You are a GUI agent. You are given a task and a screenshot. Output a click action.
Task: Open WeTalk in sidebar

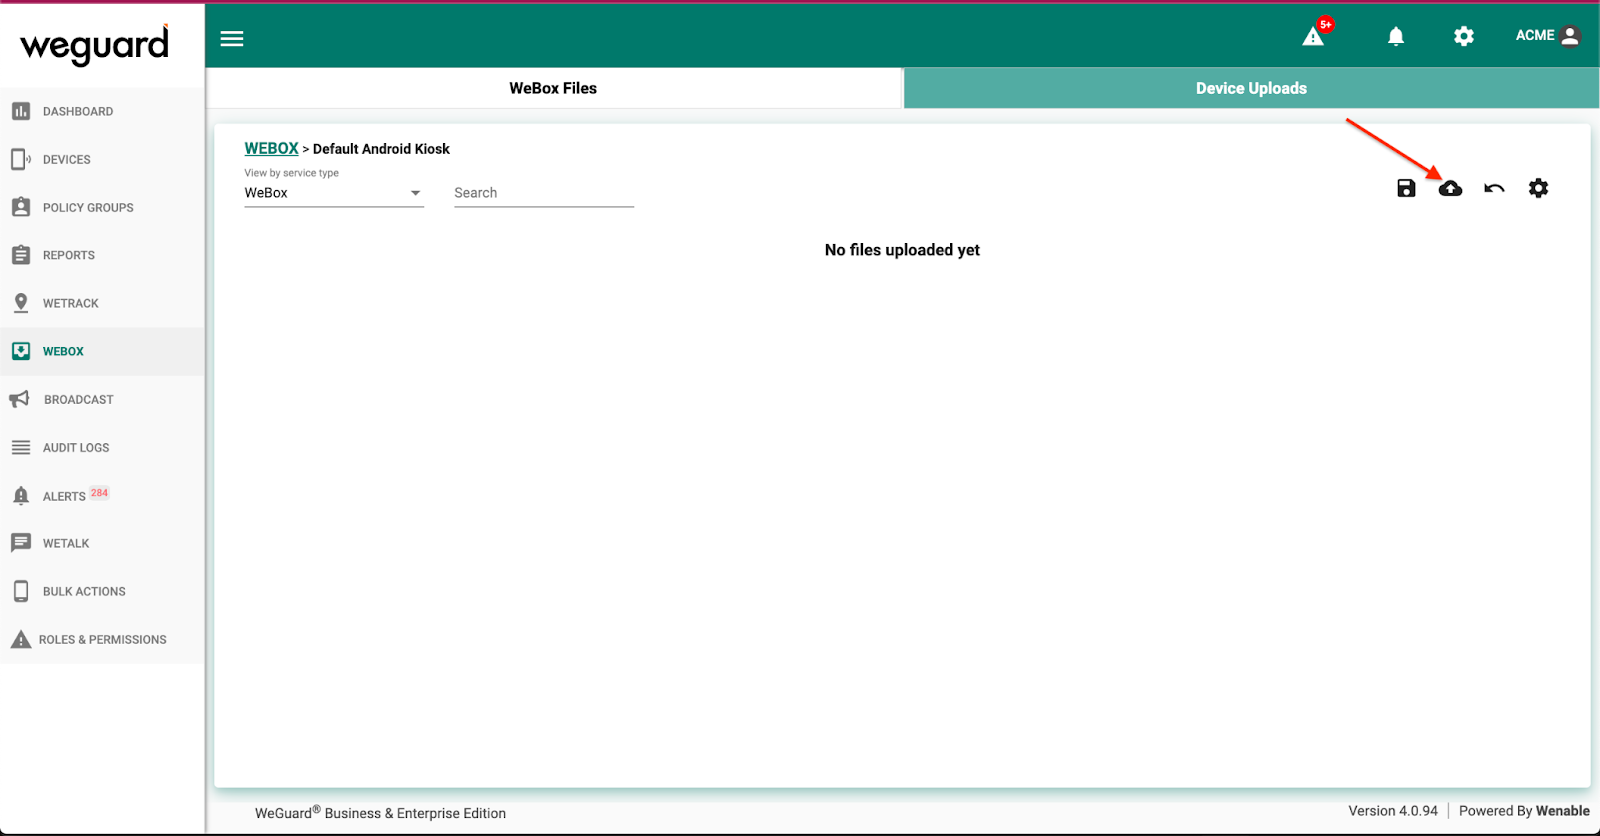point(102,543)
